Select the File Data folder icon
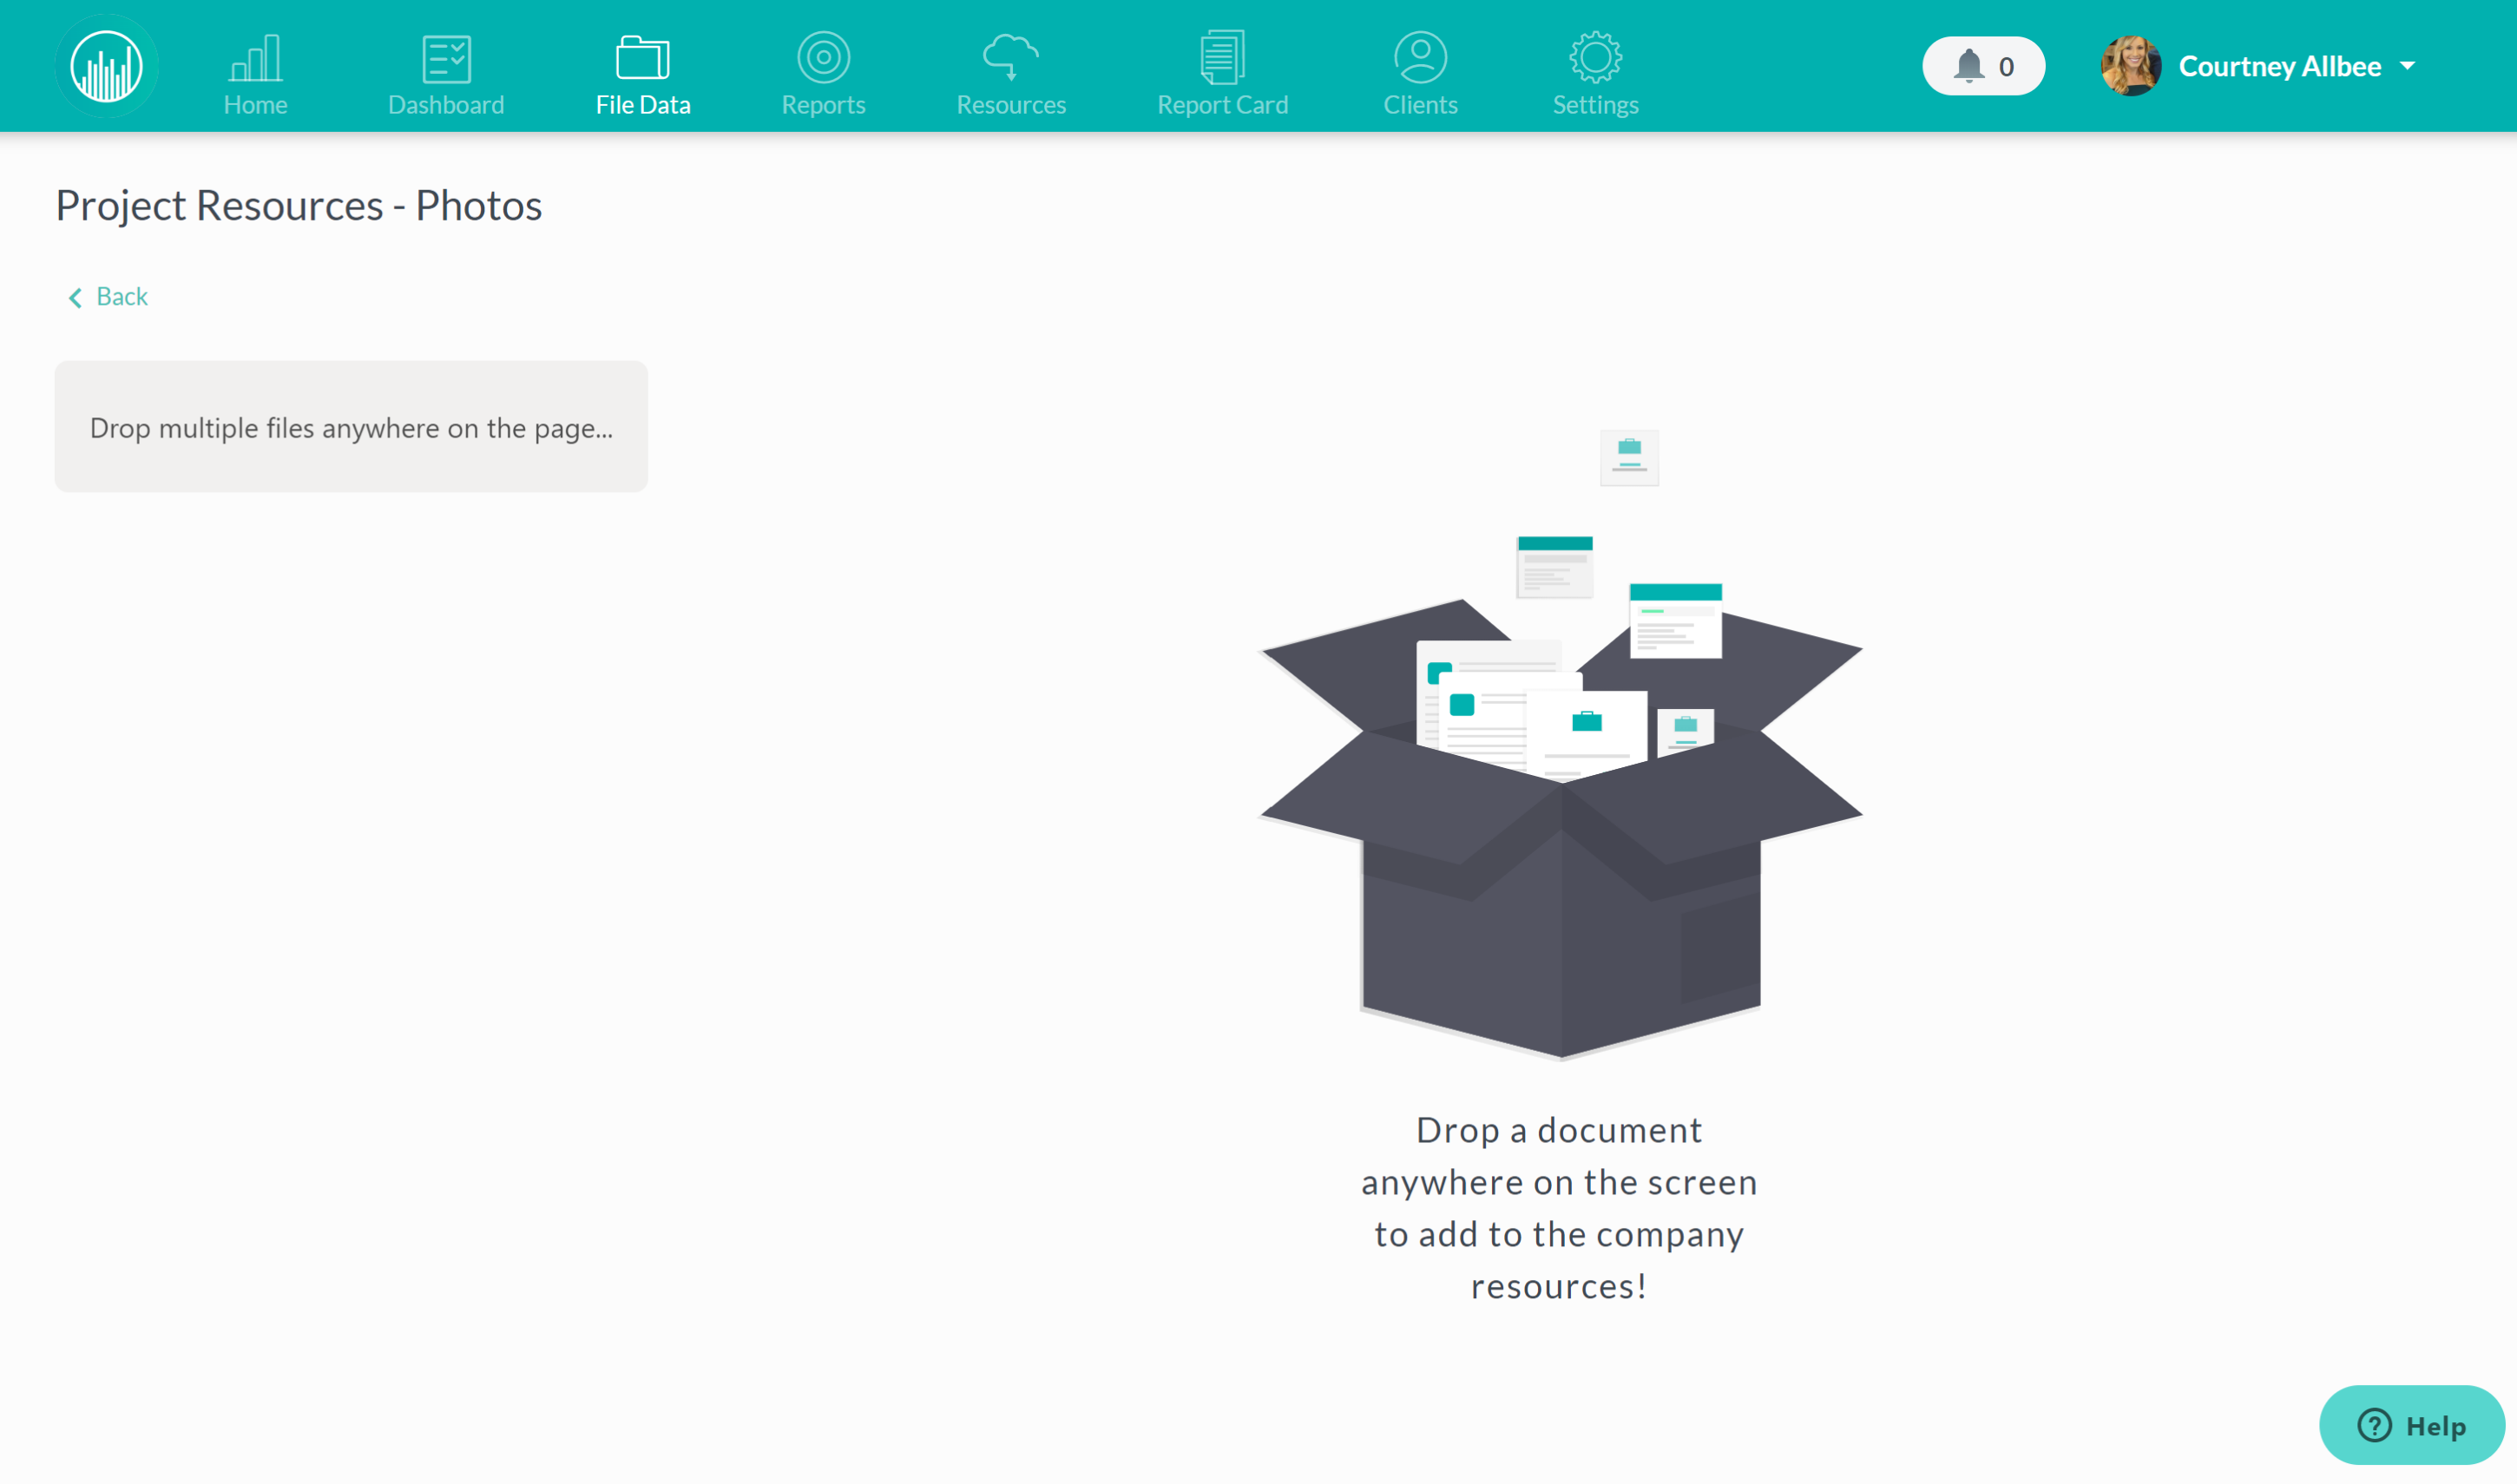This screenshot has height=1484, width=2517. click(x=643, y=57)
